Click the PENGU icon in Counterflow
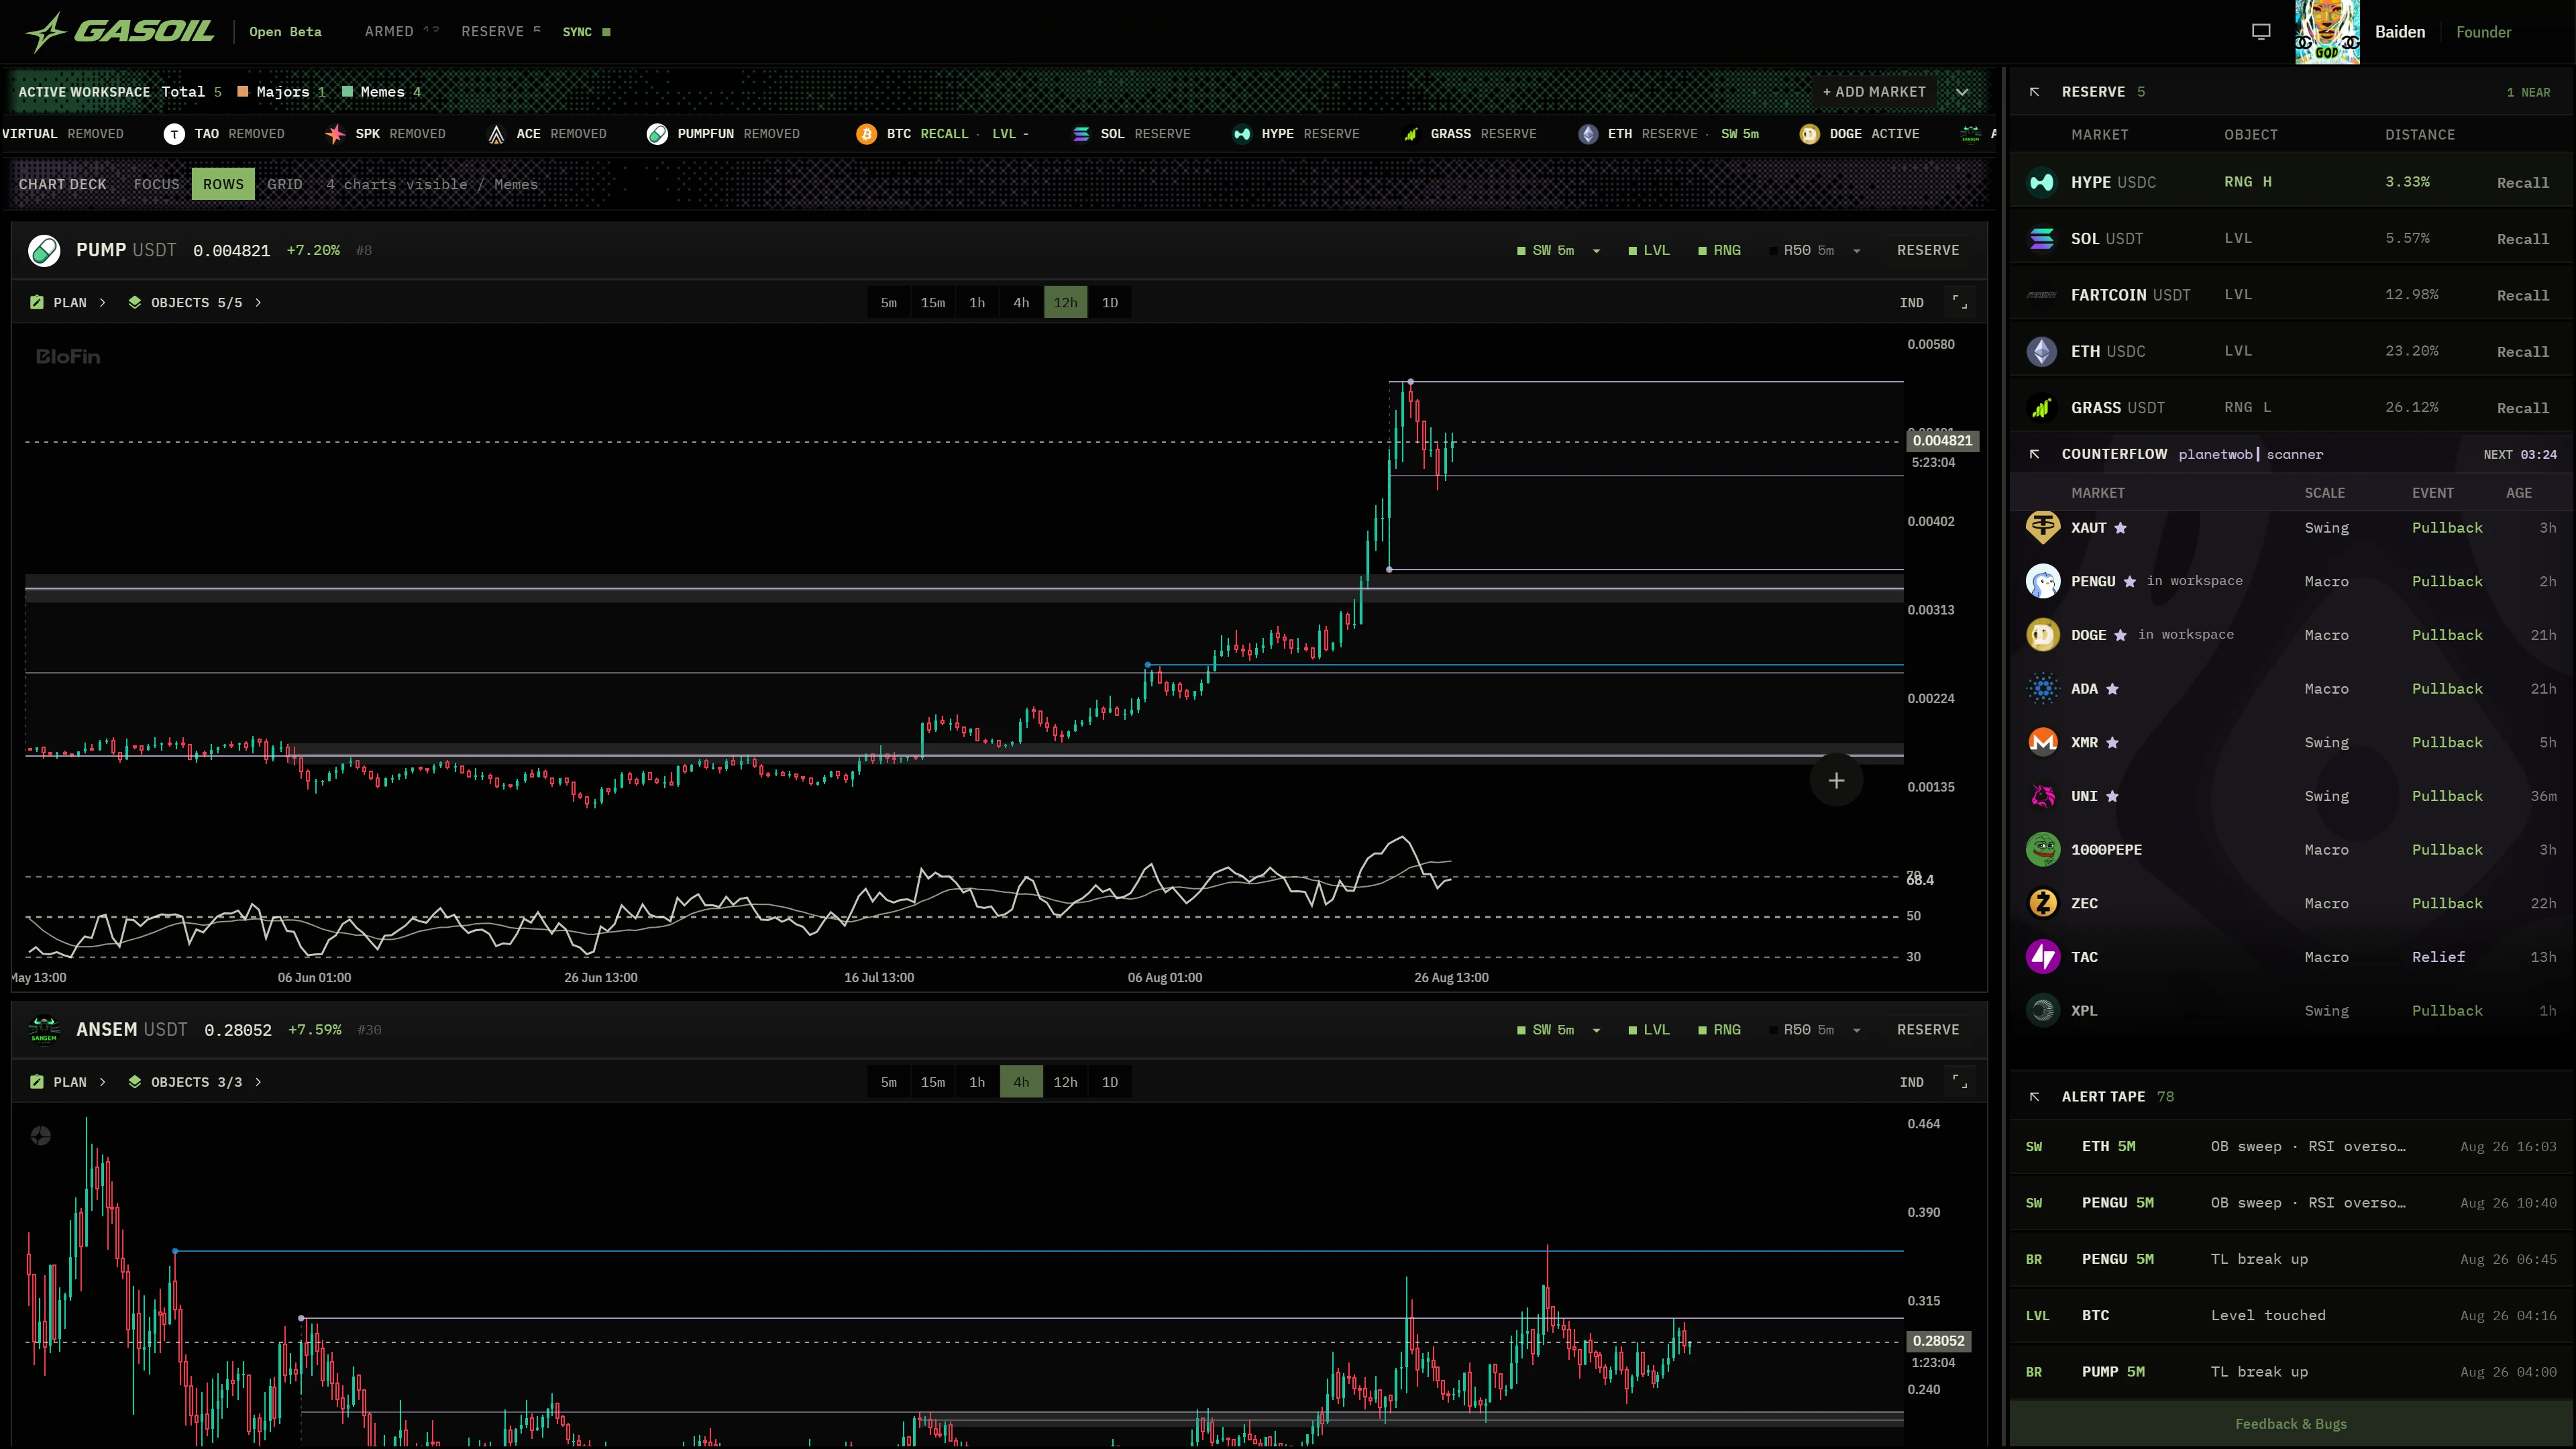Image resolution: width=2576 pixels, height=1449 pixels. (2042, 581)
